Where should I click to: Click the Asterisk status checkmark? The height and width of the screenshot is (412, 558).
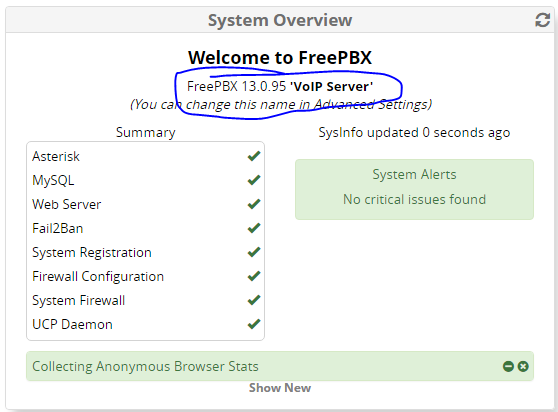[254, 156]
